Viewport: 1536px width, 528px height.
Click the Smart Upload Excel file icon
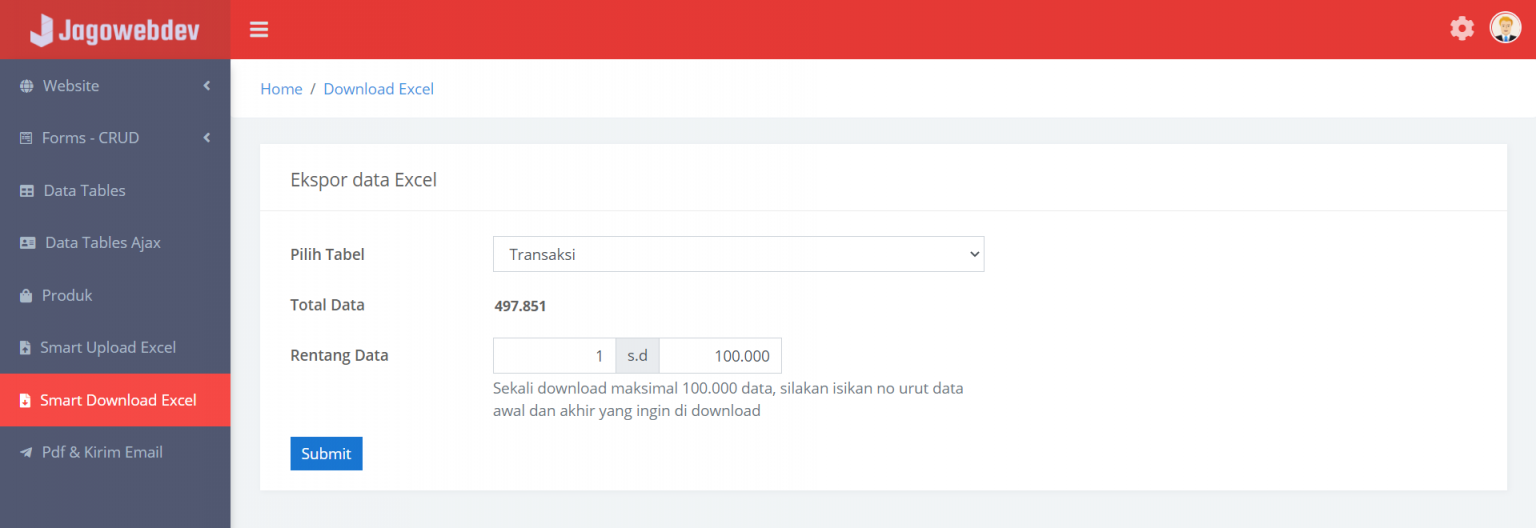click(26, 348)
